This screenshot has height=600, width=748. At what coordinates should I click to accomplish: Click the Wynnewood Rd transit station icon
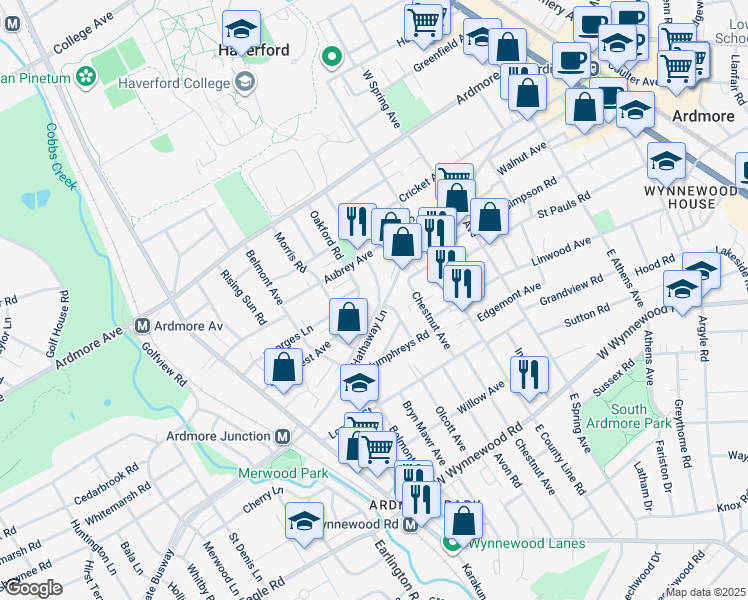pyautogui.click(x=410, y=525)
